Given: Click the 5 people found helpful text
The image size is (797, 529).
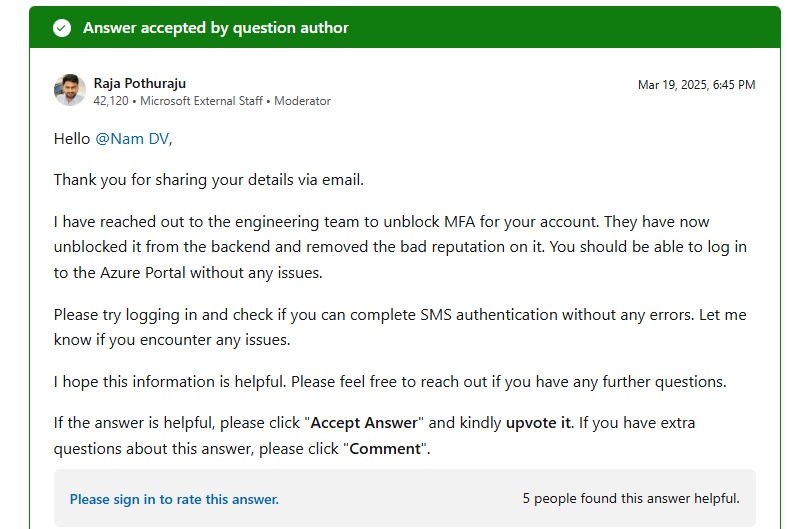Looking at the screenshot, I should (x=630, y=498).
